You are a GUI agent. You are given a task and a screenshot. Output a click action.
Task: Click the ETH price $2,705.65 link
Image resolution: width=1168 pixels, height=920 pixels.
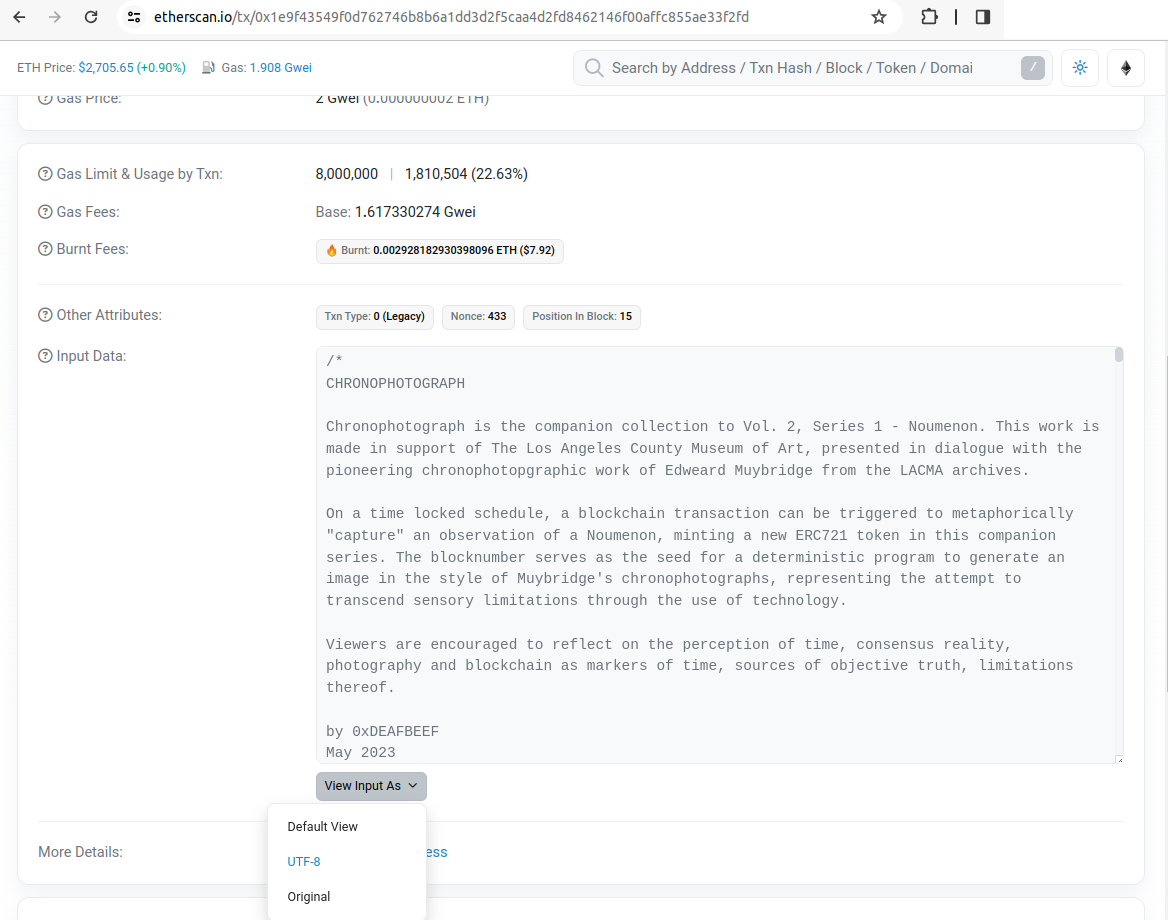click(106, 68)
